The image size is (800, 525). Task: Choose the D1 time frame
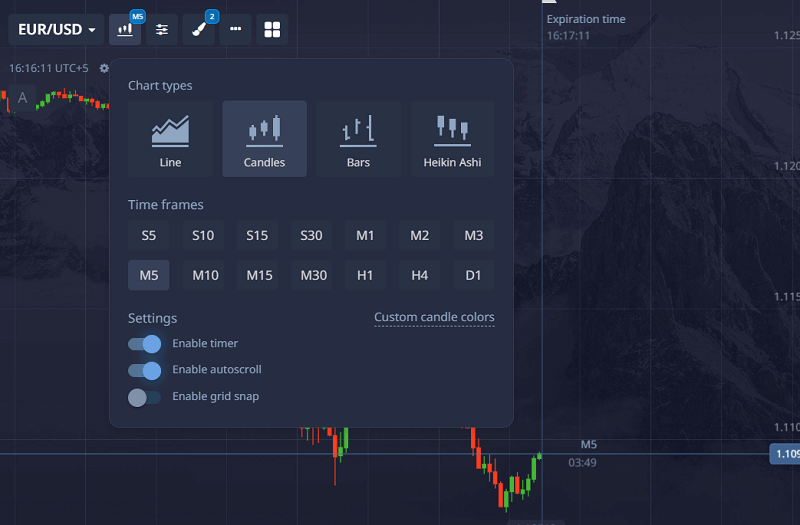(473, 275)
